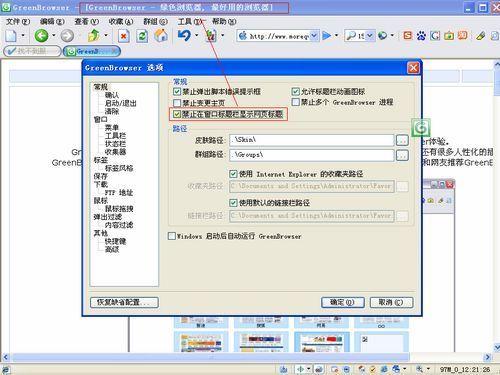Click the 皮肤路径 input field
The width and height of the screenshot is (500, 375).
coord(312,140)
